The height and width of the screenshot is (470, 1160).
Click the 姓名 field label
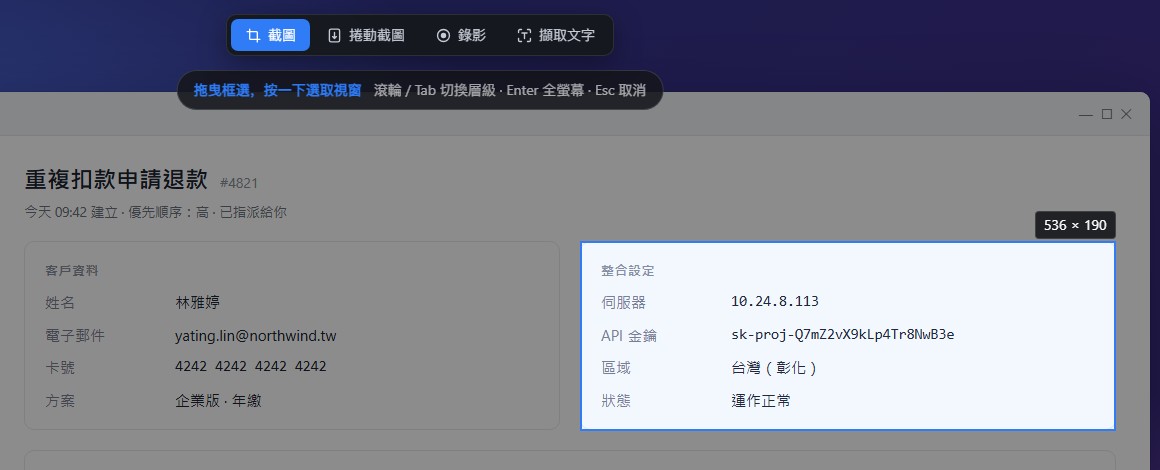tap(60, 303)
